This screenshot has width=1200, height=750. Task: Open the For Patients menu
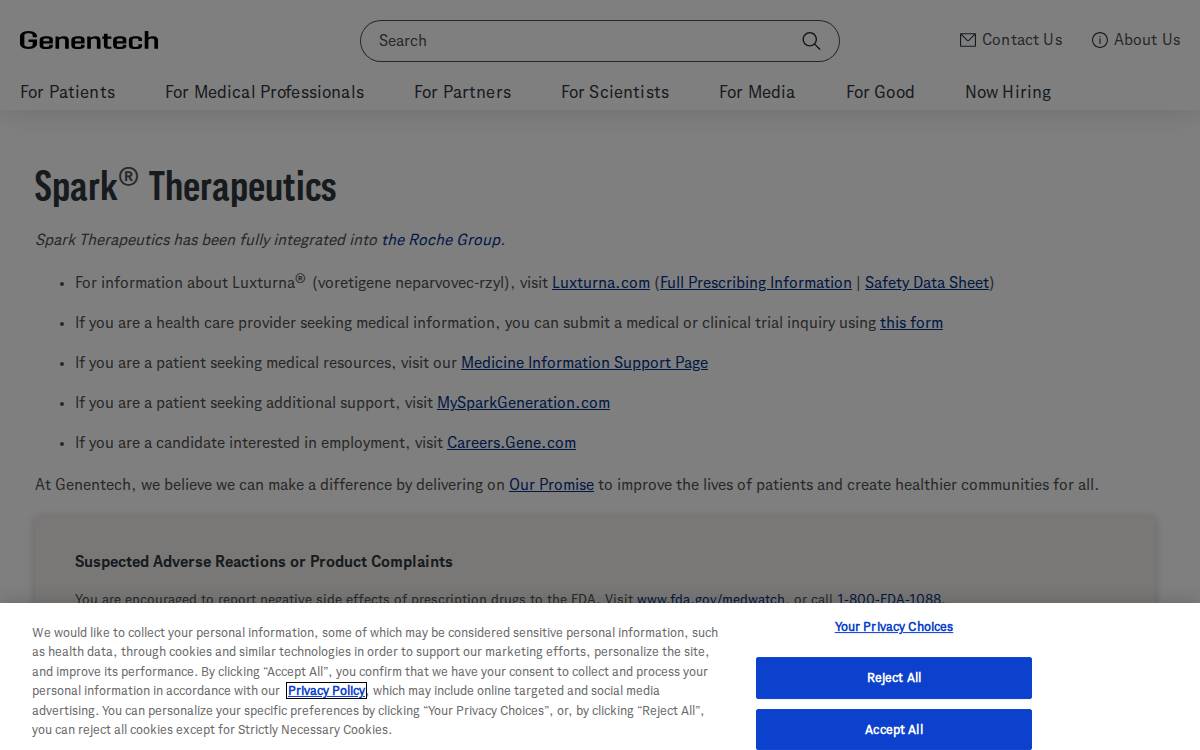67,92
